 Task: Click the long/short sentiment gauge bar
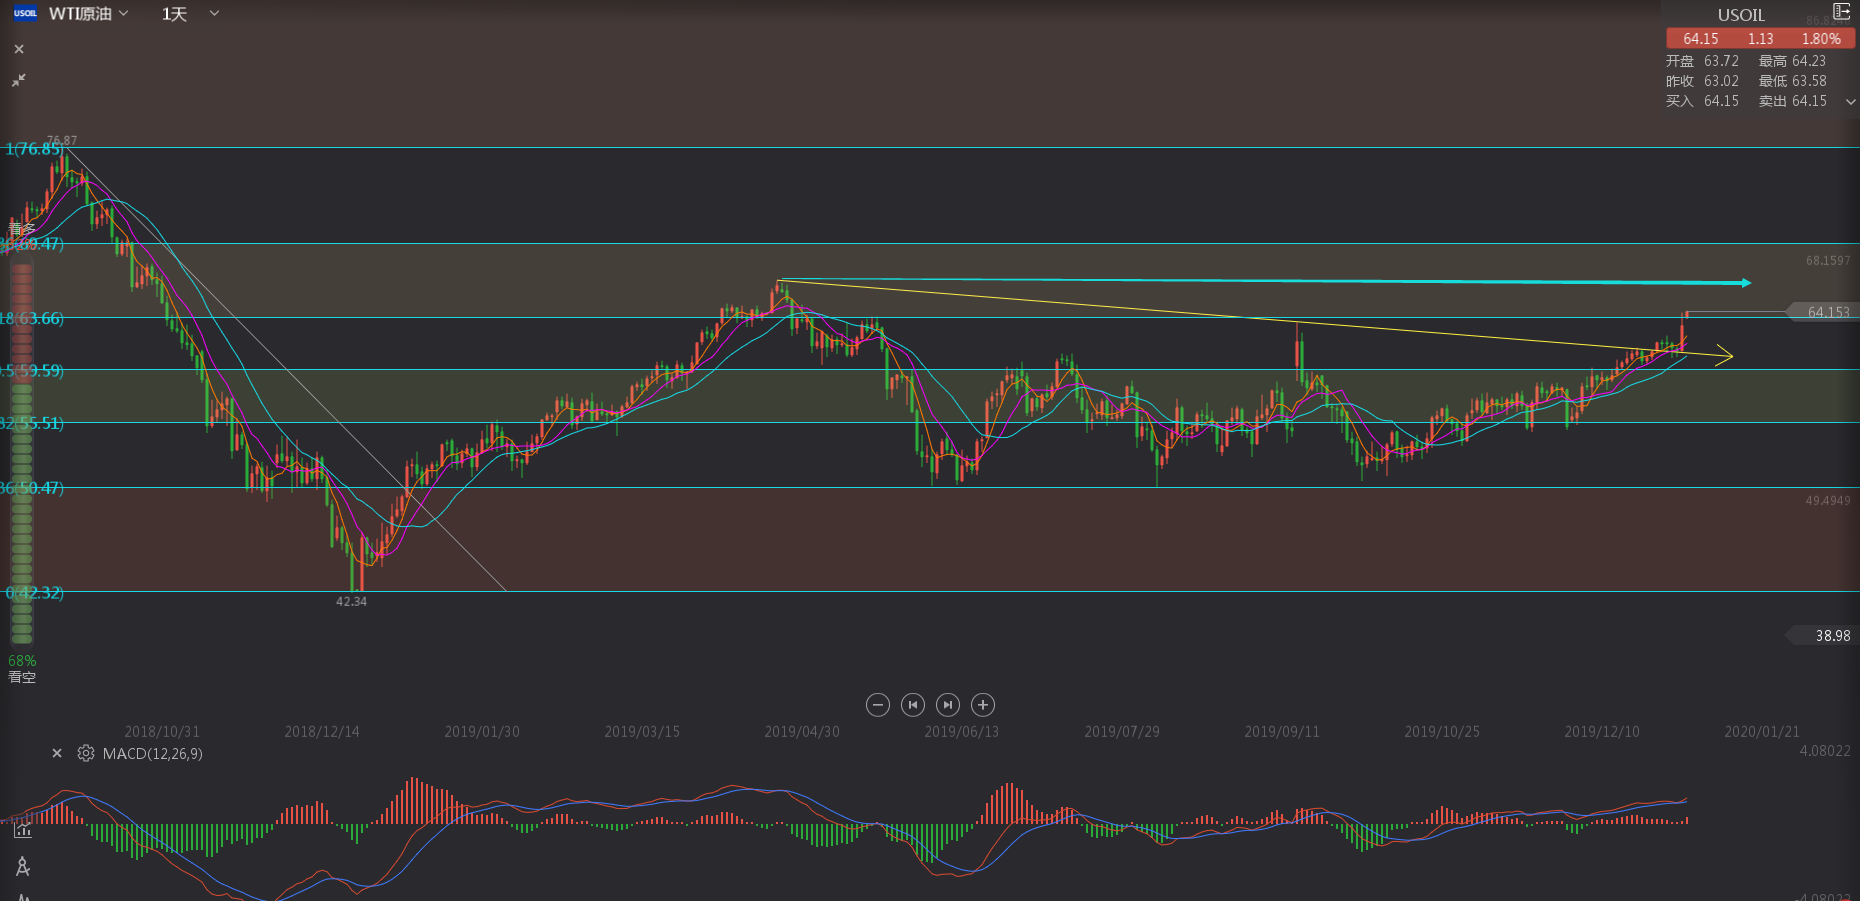21,450
